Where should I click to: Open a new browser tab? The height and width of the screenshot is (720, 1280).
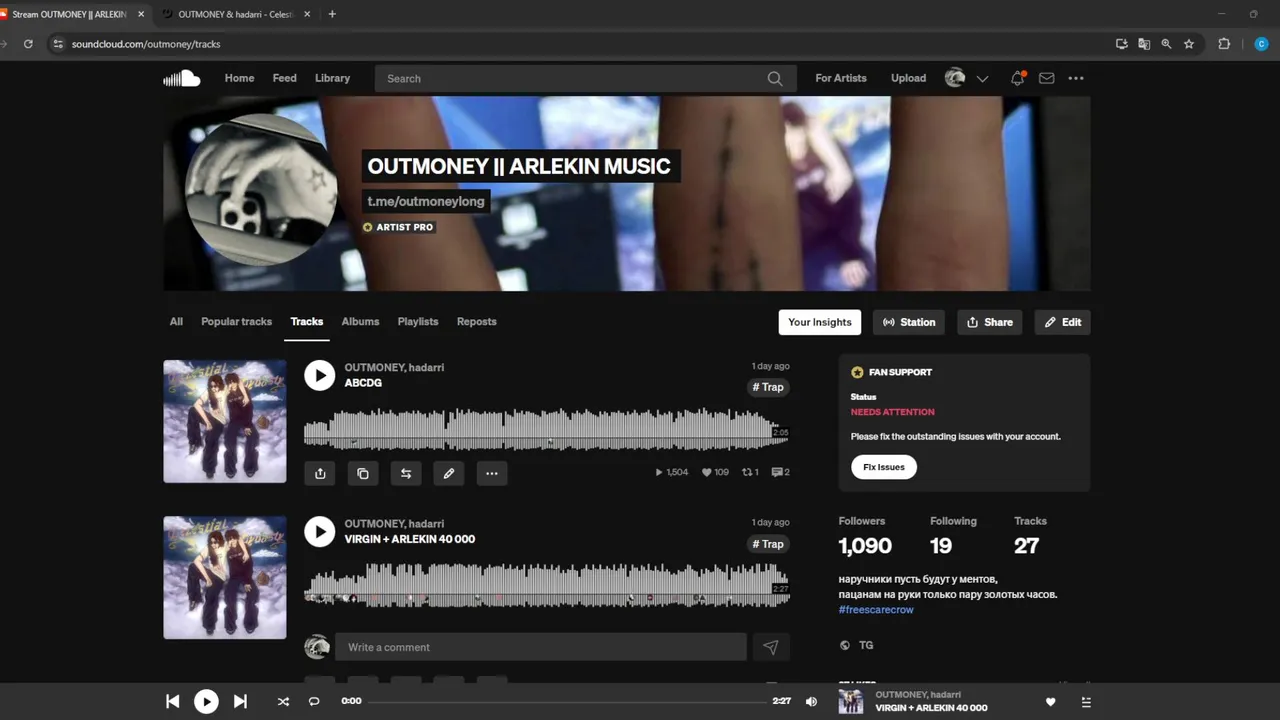(332, 14)
